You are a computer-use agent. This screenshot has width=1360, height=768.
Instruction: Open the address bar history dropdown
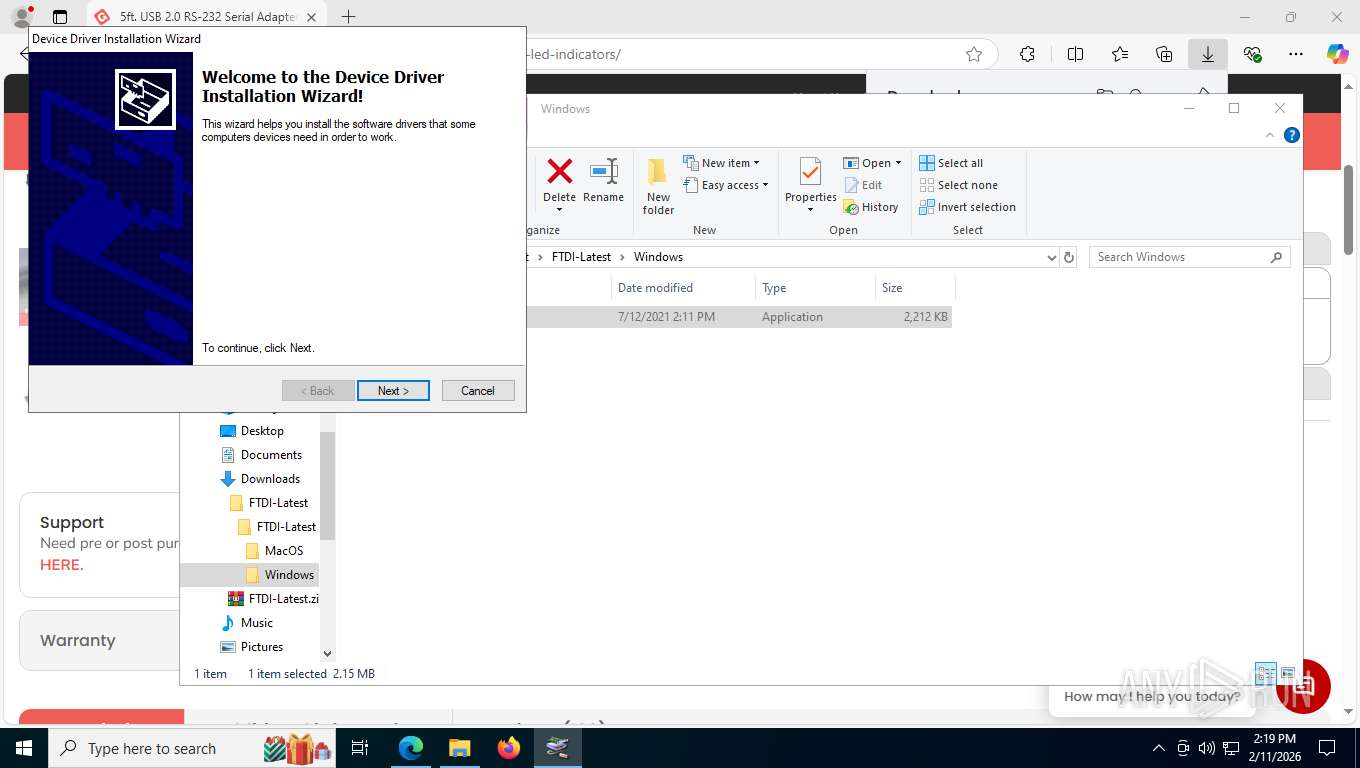point(1051,257)
